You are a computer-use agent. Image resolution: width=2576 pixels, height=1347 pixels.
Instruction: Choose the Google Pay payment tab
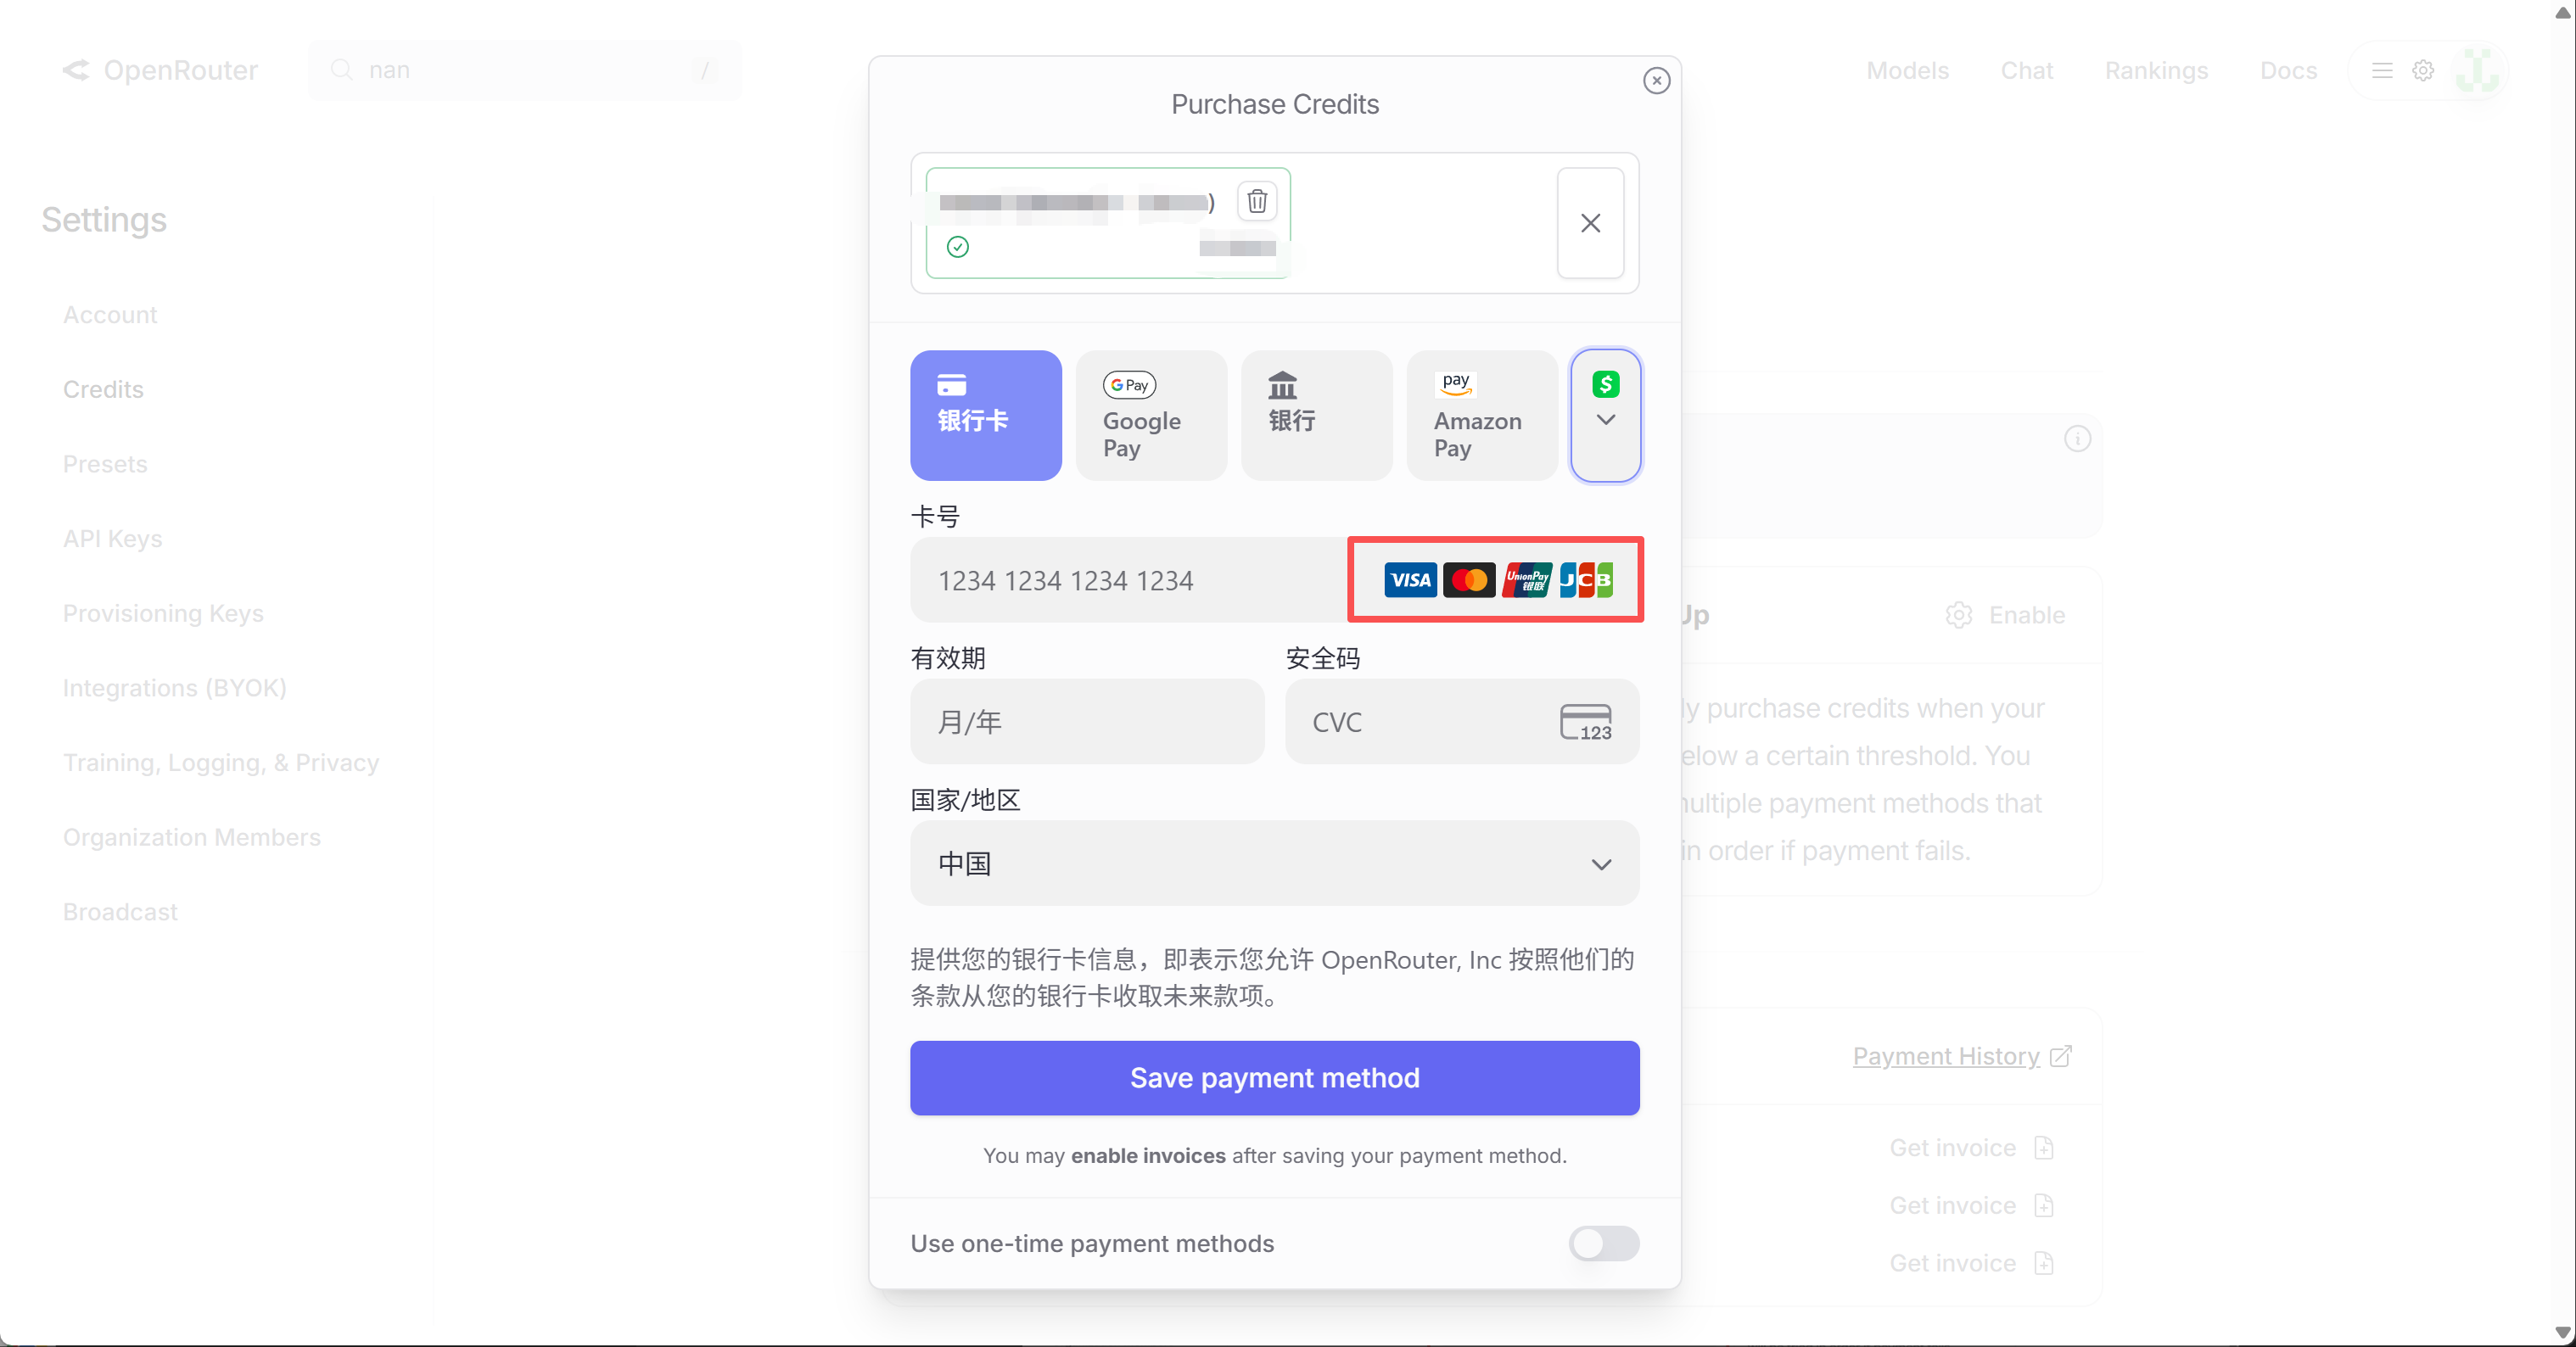[x=1151, y=415]
